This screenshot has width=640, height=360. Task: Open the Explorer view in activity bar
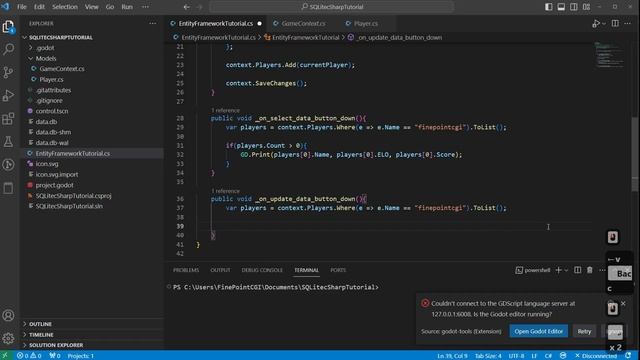click(8, 27)
